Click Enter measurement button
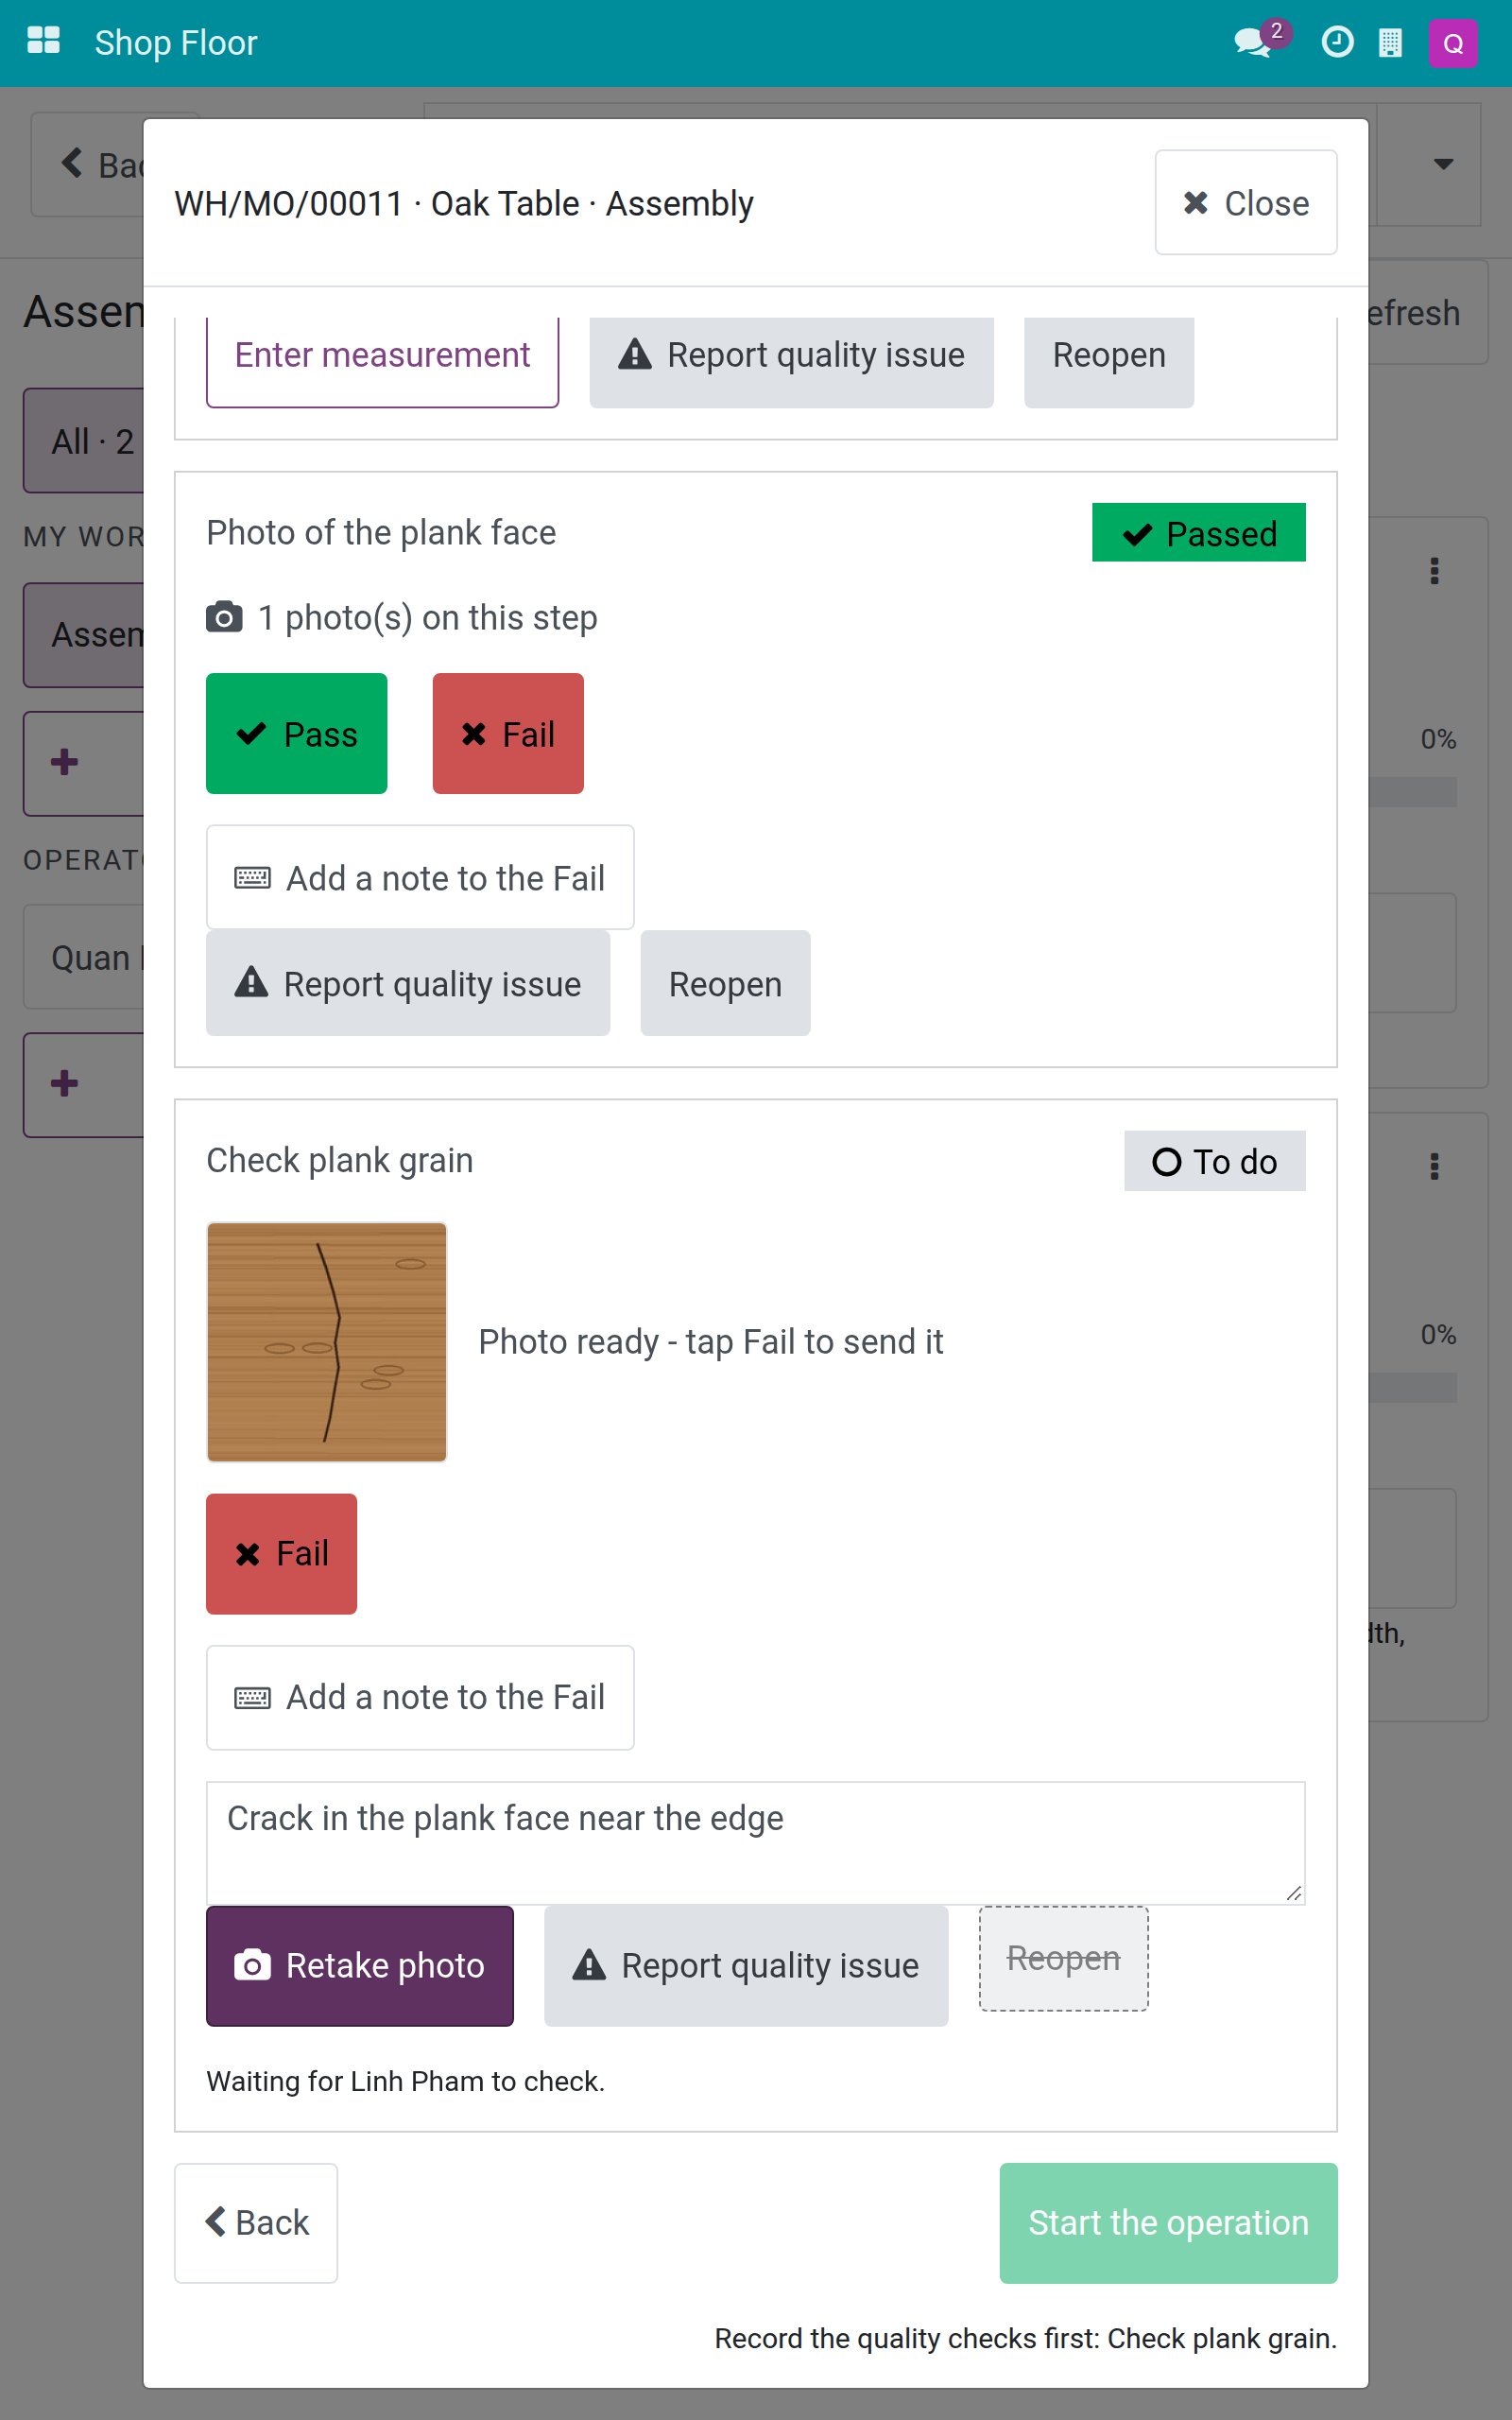Viewport: 1512px width, 2420px height. click(x=382, y=356)
